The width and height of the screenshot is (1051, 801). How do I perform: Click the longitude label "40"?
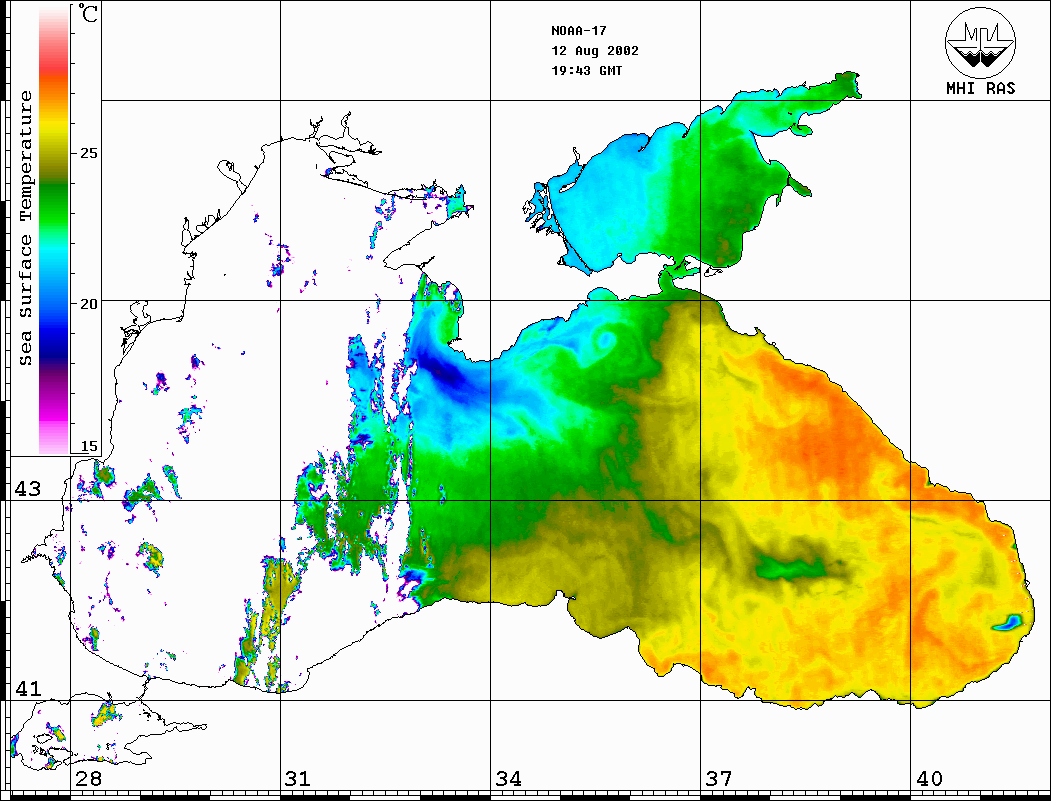coord(929,779)
